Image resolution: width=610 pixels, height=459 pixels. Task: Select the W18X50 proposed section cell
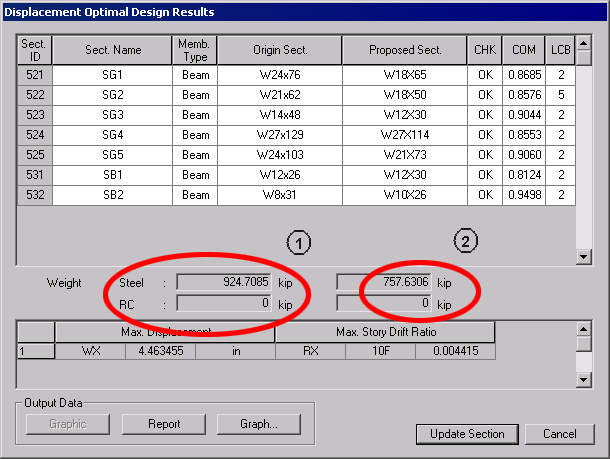click(x=403, y=95)
